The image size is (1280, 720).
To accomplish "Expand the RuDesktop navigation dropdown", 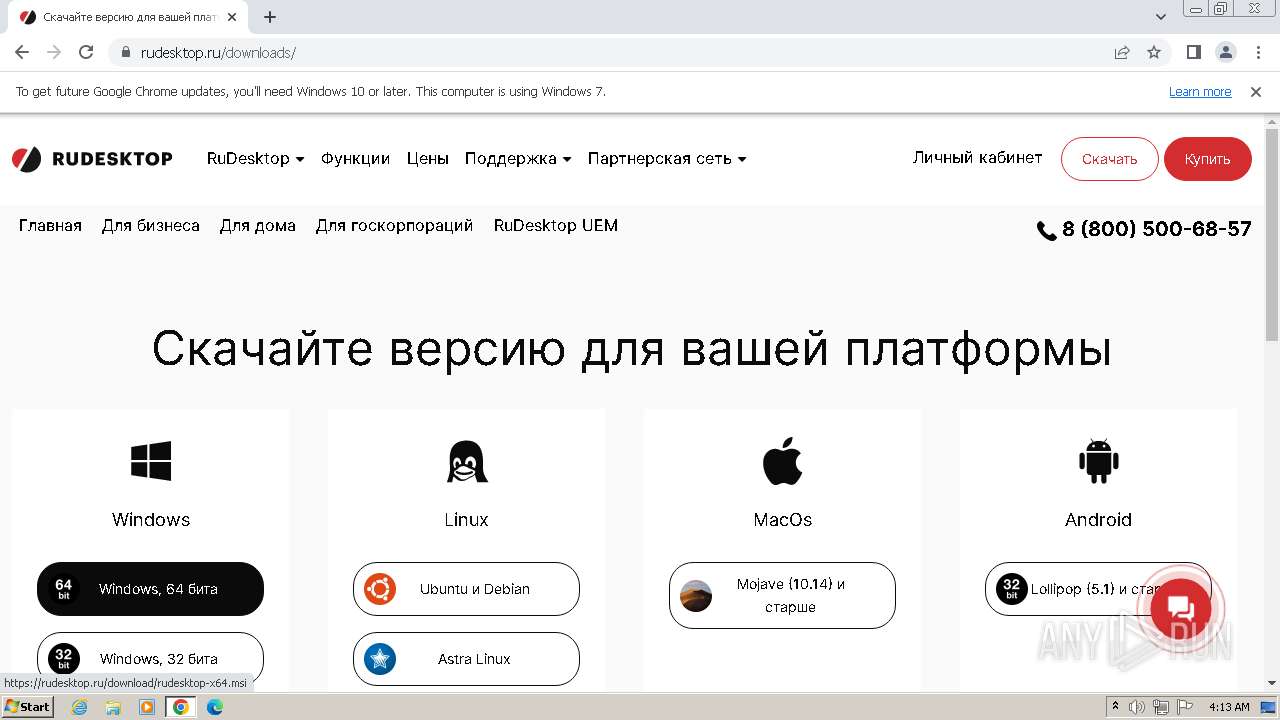I will click(x=255, y=159).
